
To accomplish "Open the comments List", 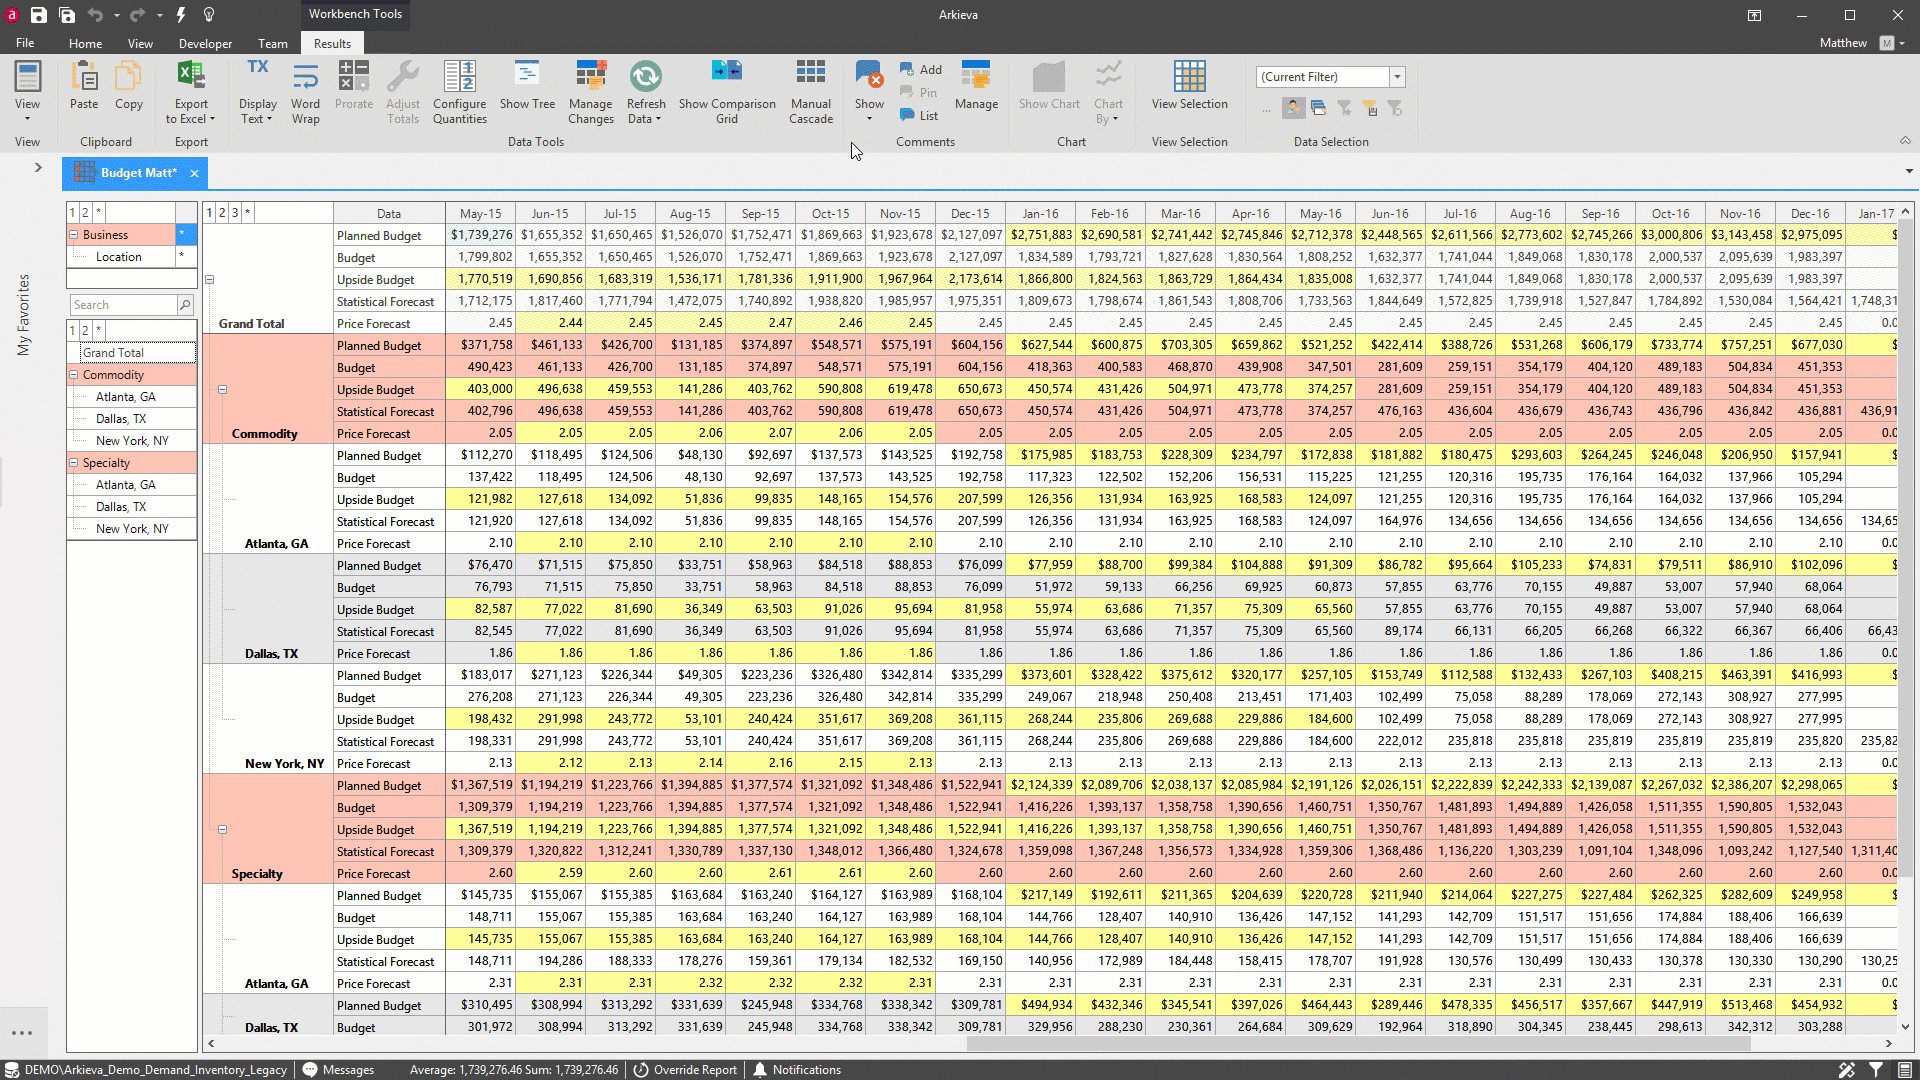I will [x=919, y=115].
